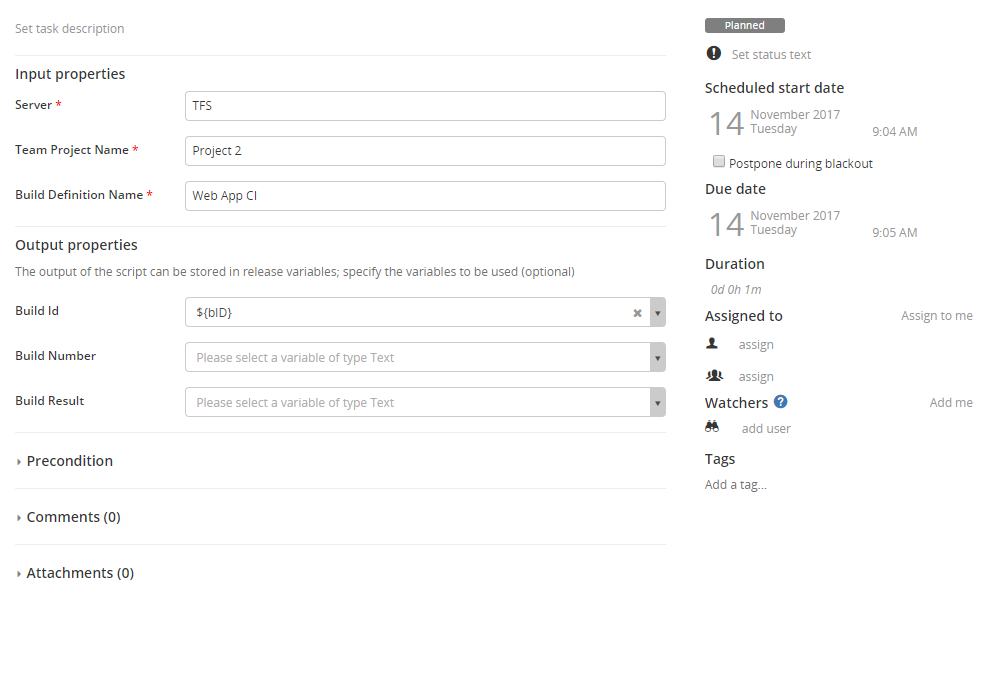Click the Planned status badge
Image resolution: width=988 pixels, height=675 pixels.
pyautogui.click(x=744, y=26)
